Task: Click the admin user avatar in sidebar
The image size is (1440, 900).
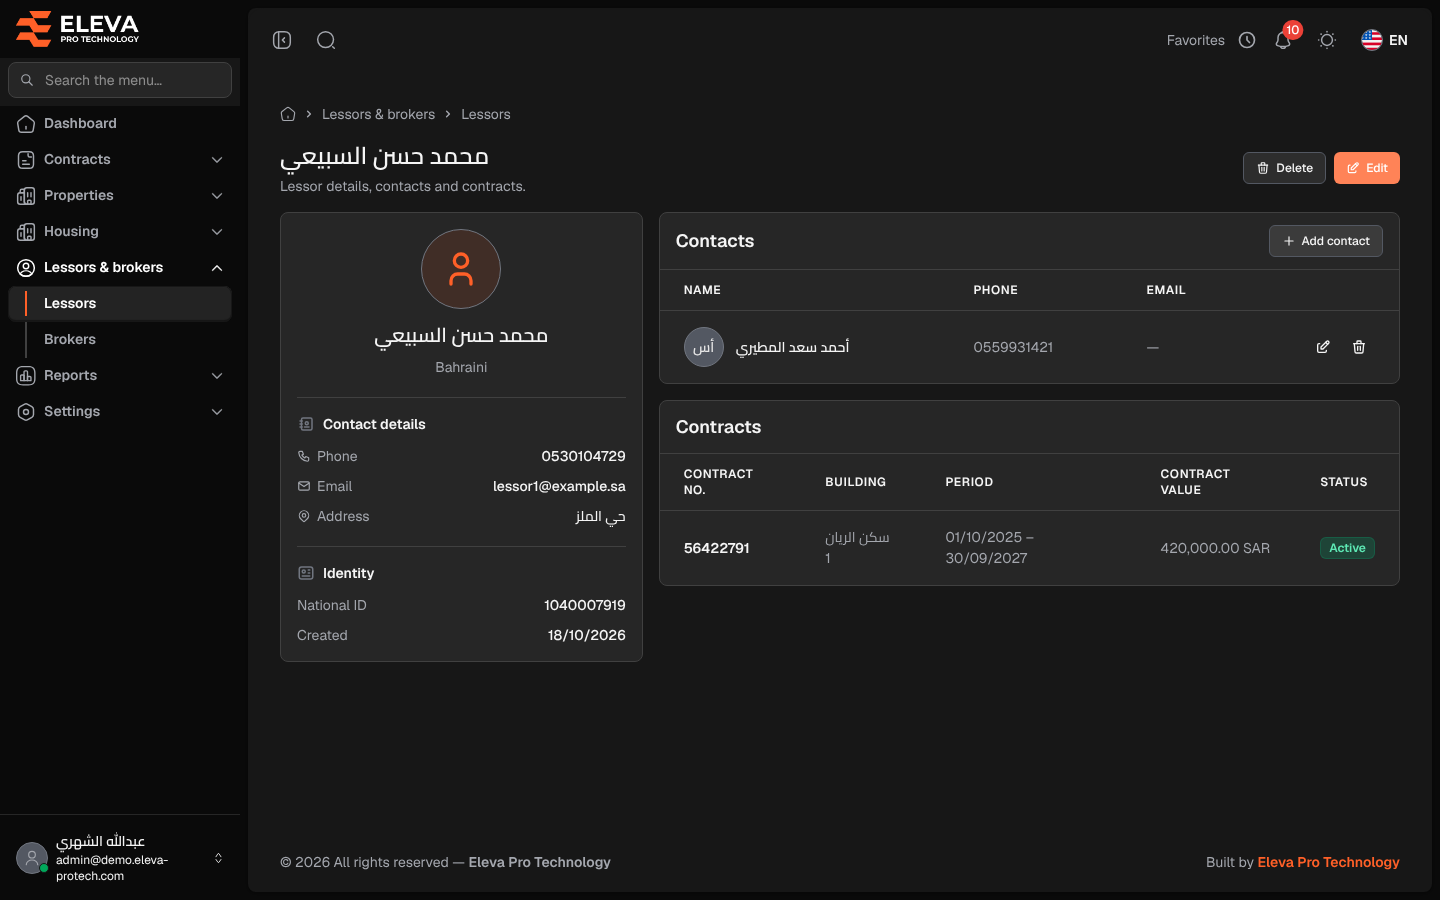Action: point(32,858)
